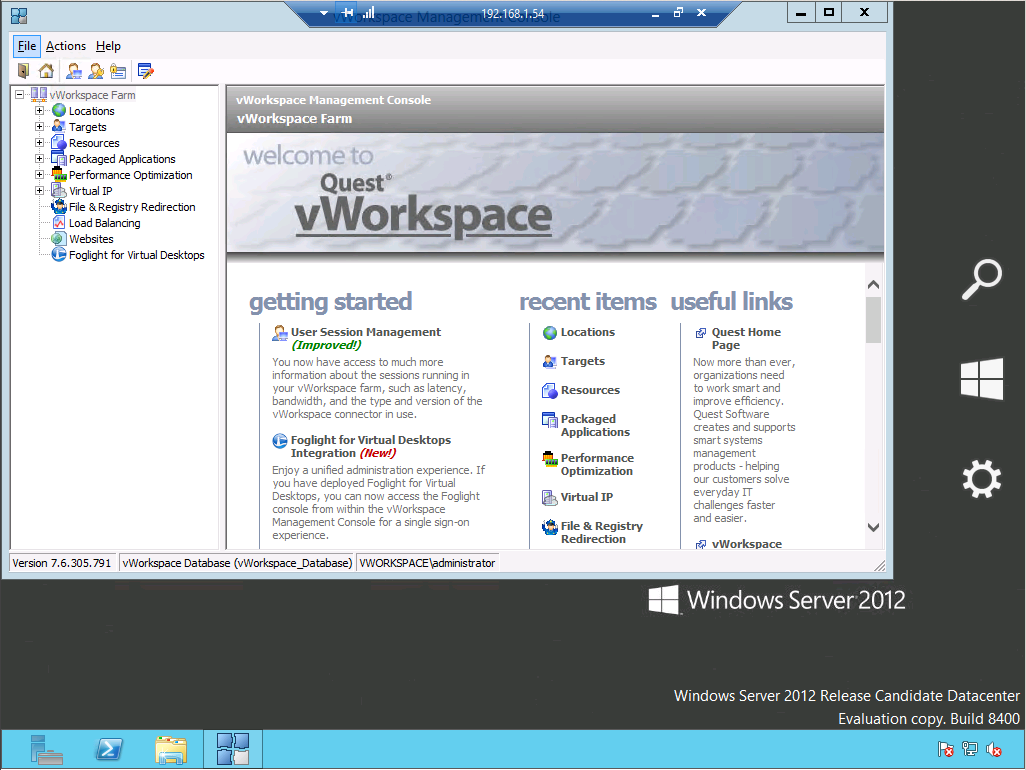This screenshot has width=1026, height=770.
Task: Open the File menu
Action: tap(27, 46)
